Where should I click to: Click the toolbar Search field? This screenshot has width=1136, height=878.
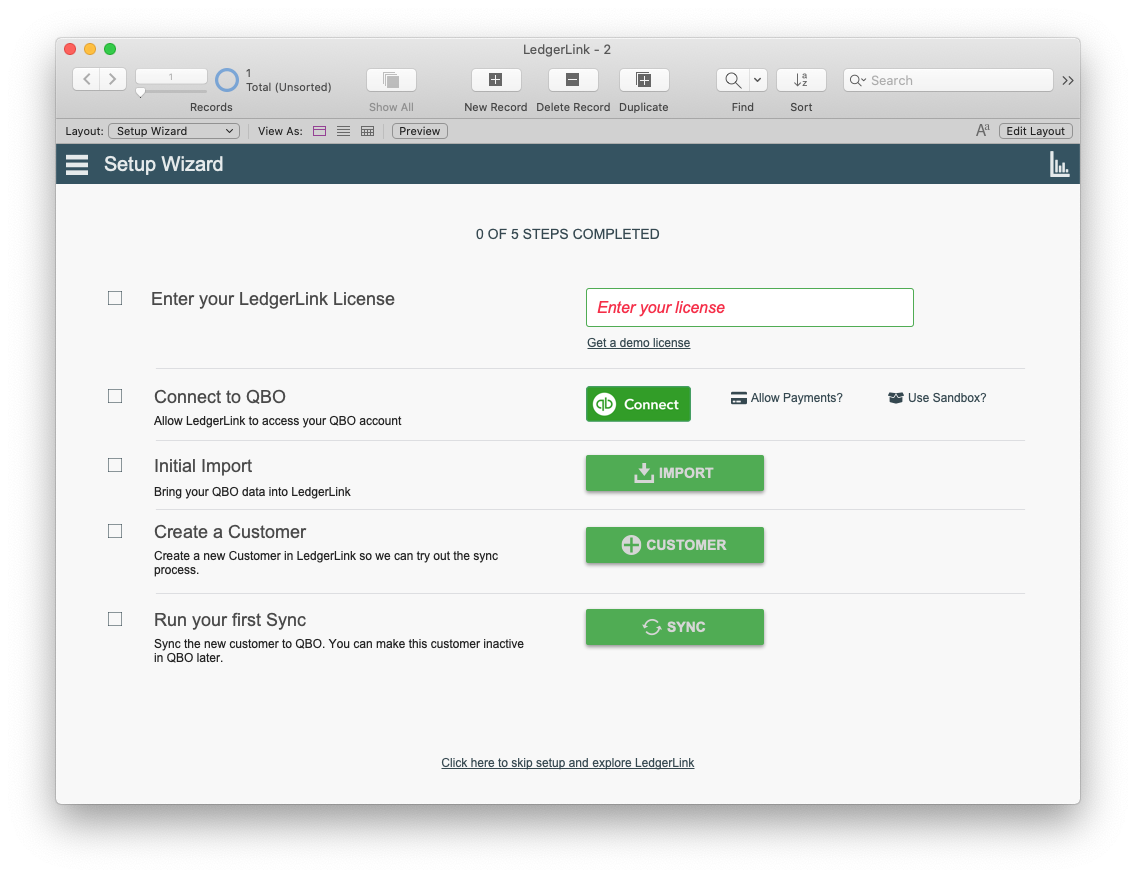(948, 80)
